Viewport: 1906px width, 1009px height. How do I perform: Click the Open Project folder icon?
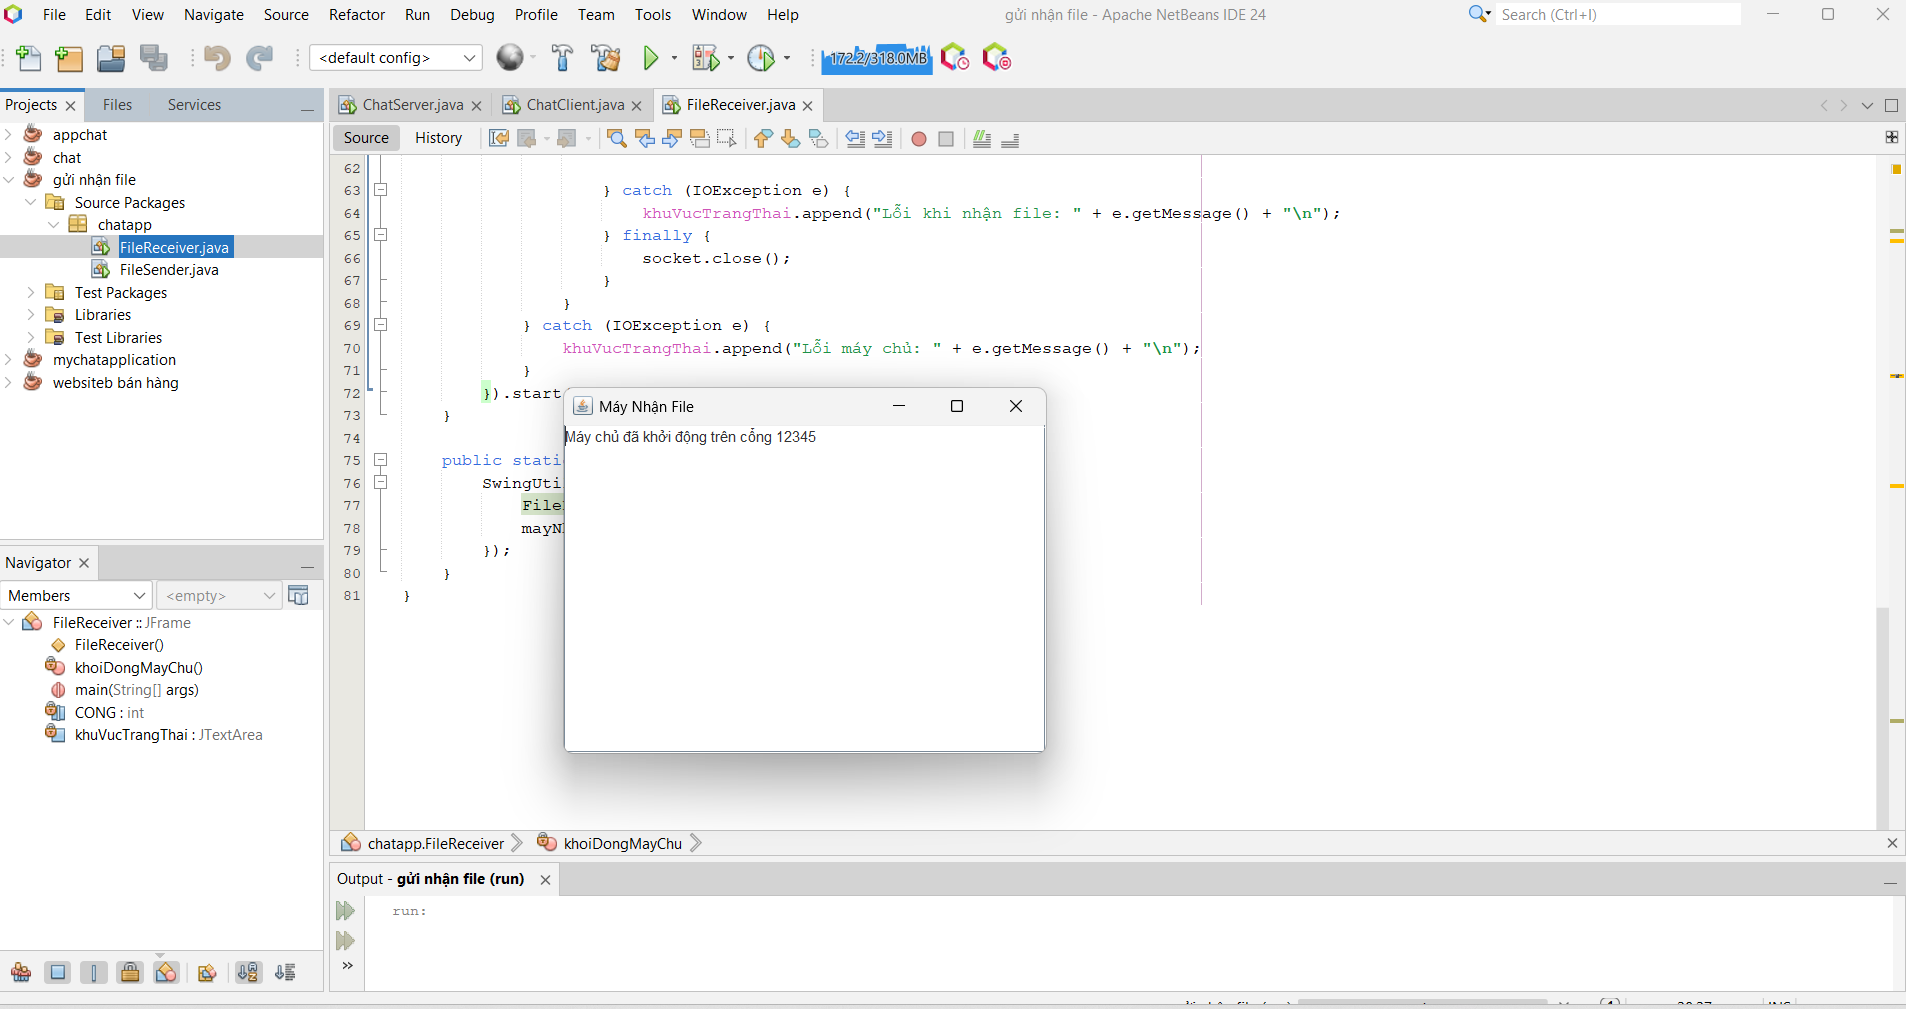[111, 58]
